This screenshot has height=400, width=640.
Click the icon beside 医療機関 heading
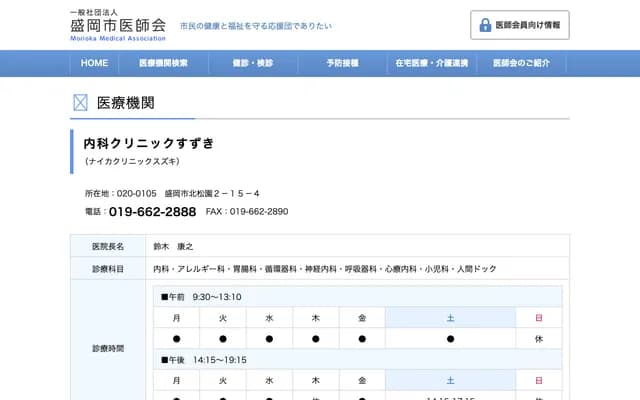81,103
